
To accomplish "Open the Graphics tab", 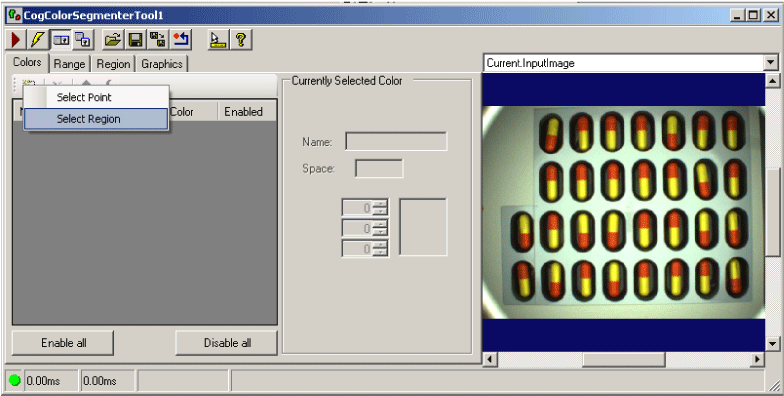I will 162,64.
